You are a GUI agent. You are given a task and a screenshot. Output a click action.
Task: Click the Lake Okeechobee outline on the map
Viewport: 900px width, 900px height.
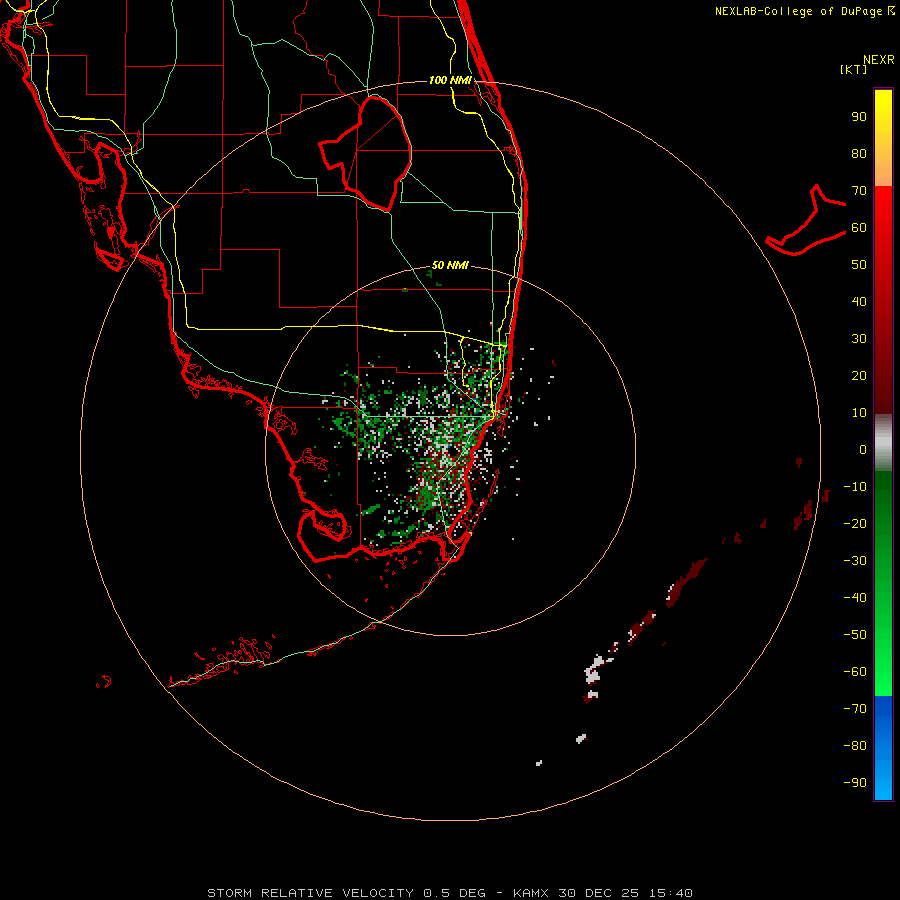(x=366, y=154)
